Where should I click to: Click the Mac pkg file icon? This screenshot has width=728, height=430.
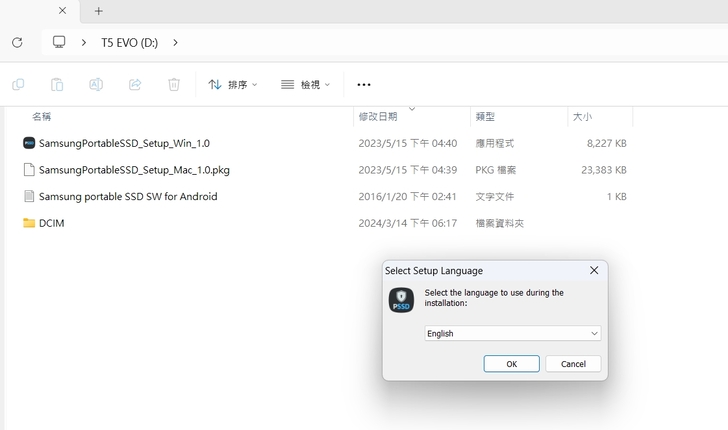point(29,169)
